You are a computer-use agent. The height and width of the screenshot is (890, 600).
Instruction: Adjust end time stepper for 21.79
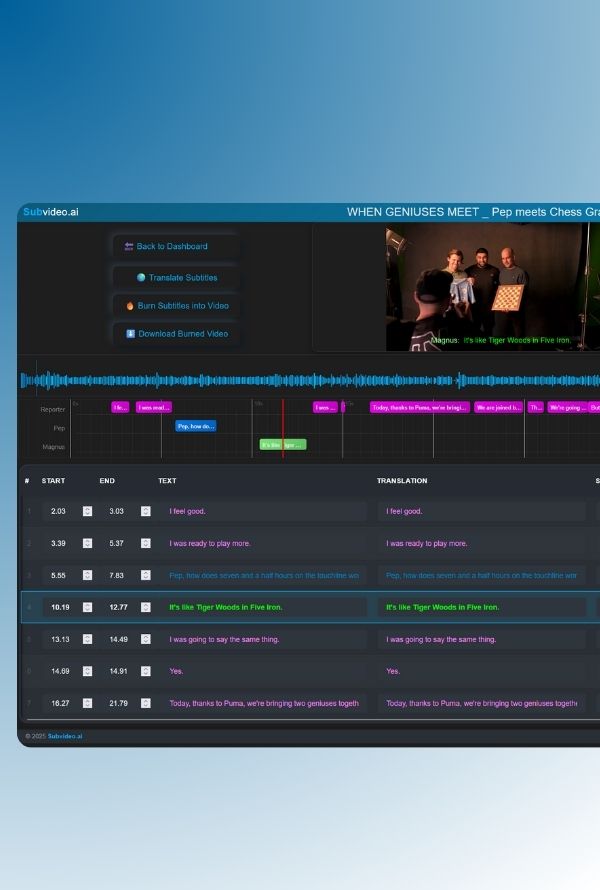[x=146, y=703]
